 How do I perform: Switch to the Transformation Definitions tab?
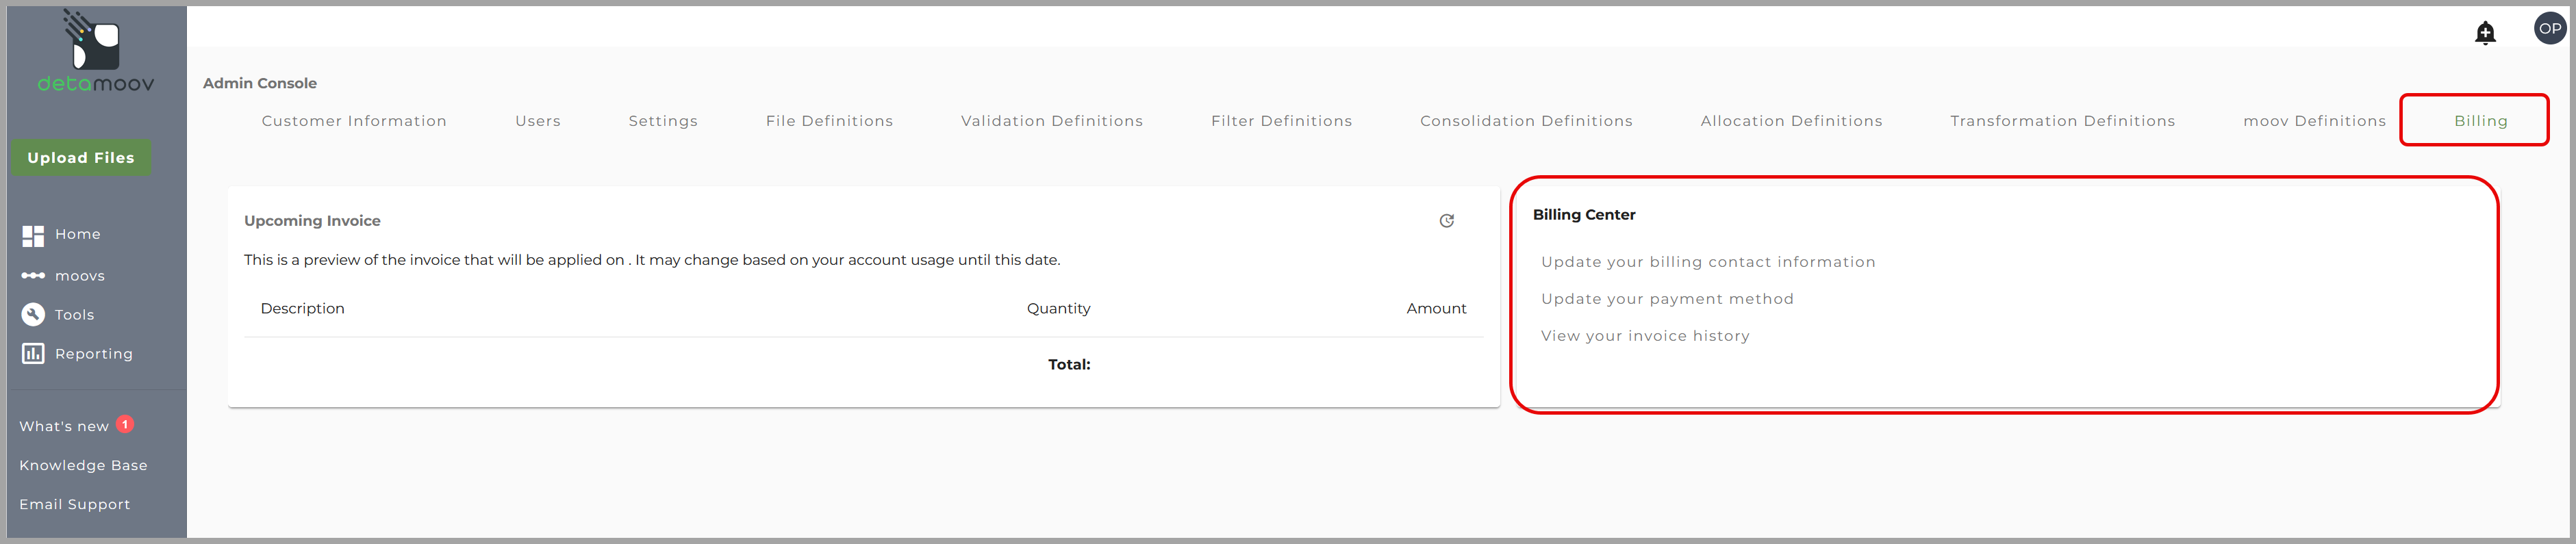pyautogui.click(x=2062, y=121)
